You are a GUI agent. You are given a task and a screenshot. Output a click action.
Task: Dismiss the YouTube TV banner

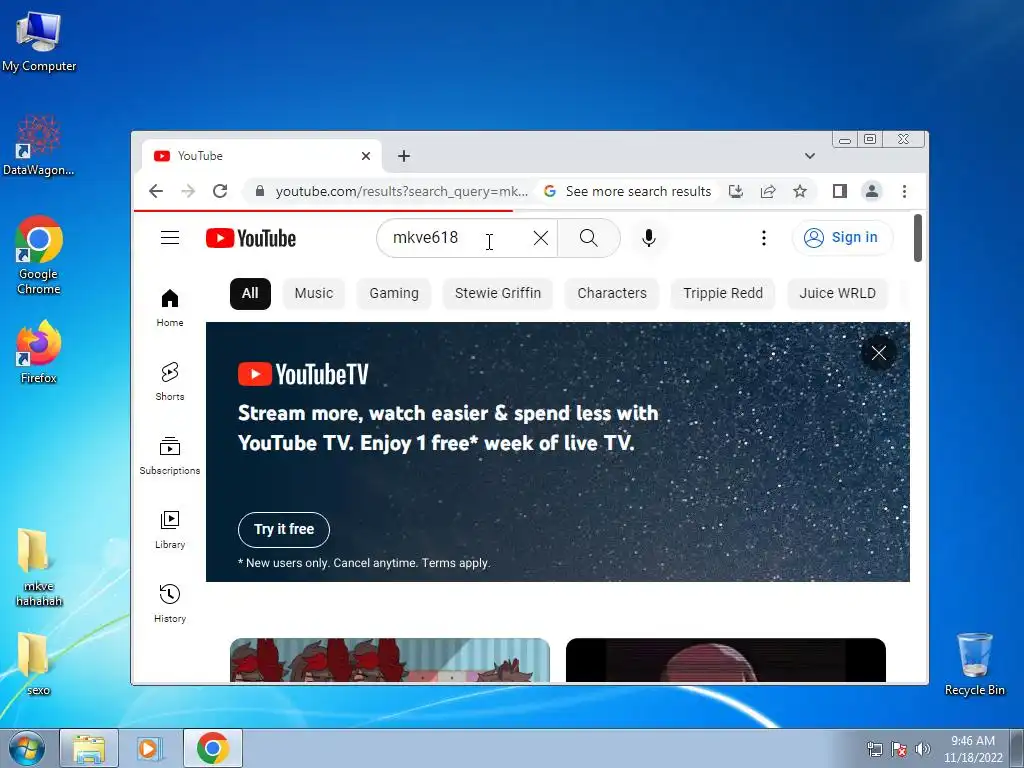(879, 353)
